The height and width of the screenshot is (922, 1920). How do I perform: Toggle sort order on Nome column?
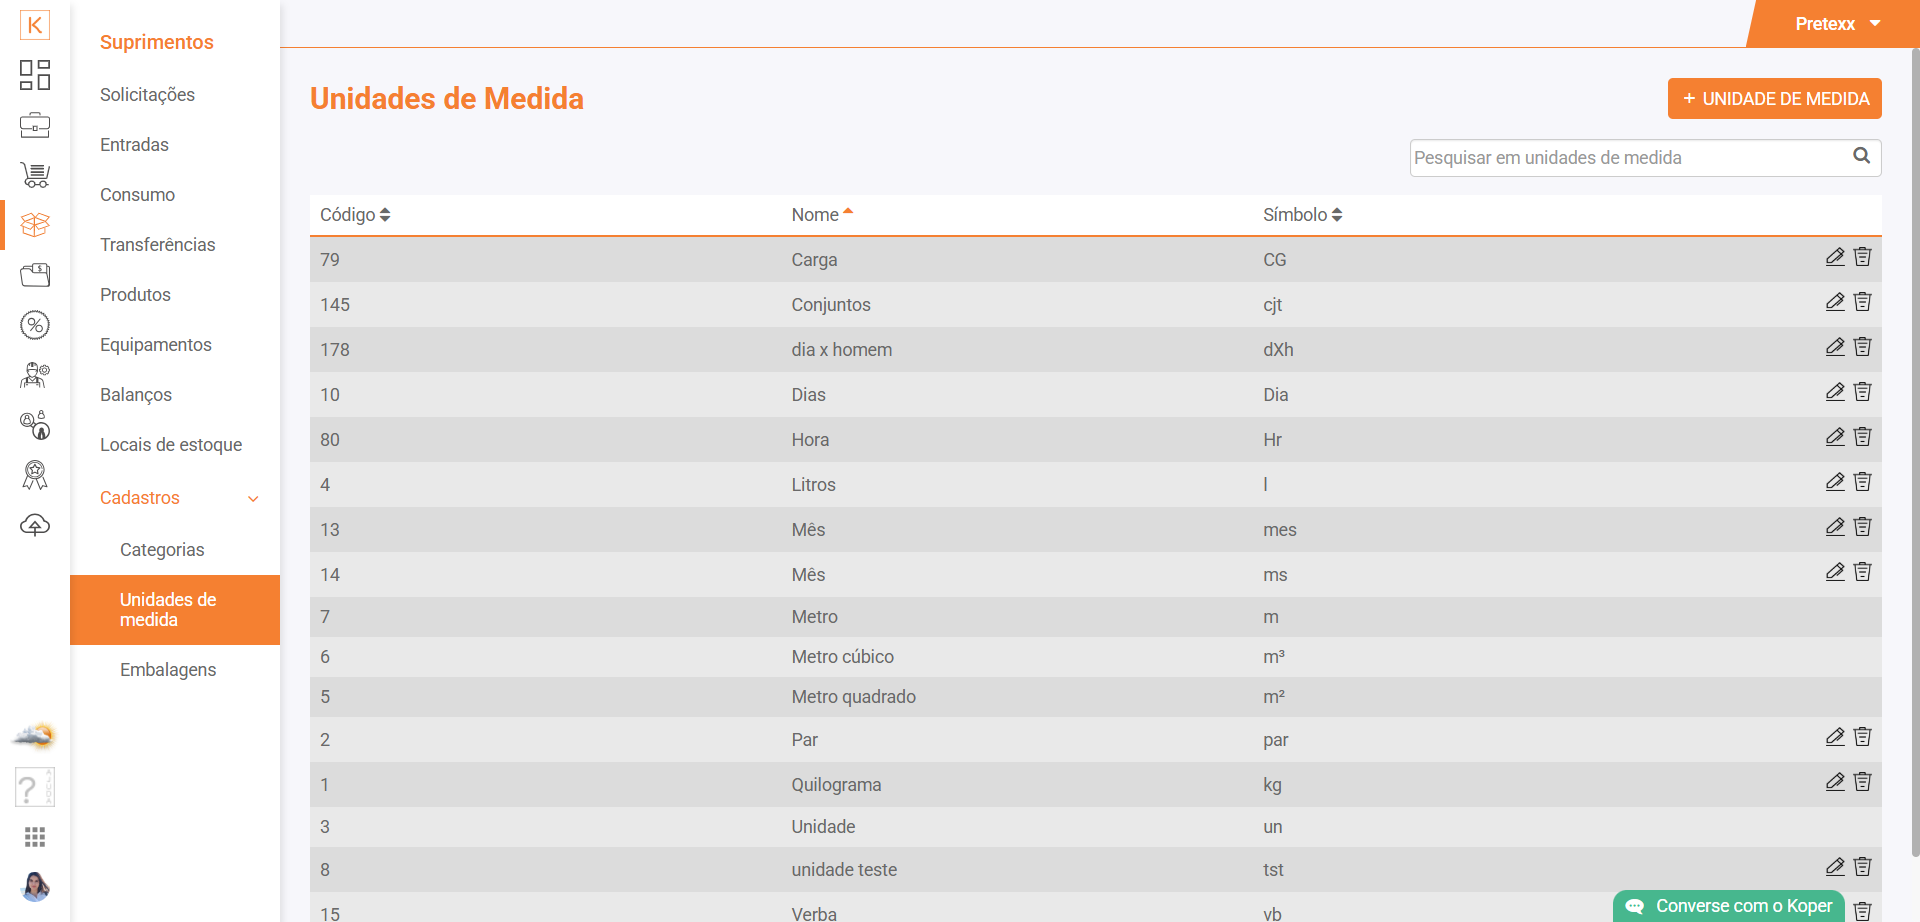click(x=822, y=215)
